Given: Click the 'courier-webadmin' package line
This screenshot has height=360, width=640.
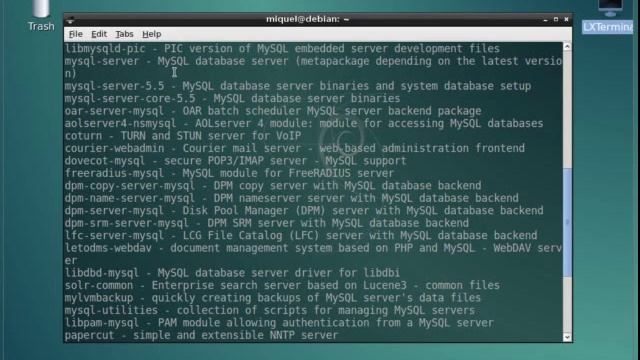Looking at the screenshot, I should click(x=295, y=148).
